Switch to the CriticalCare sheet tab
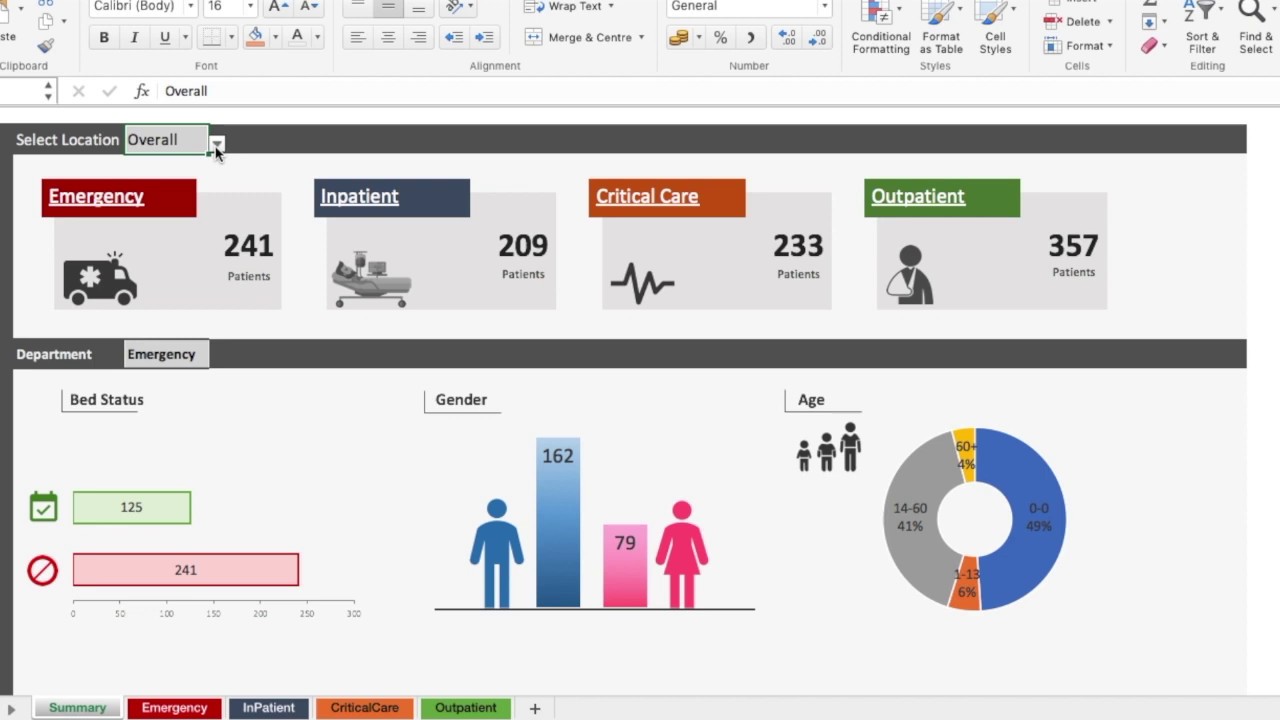 [364, 708]
